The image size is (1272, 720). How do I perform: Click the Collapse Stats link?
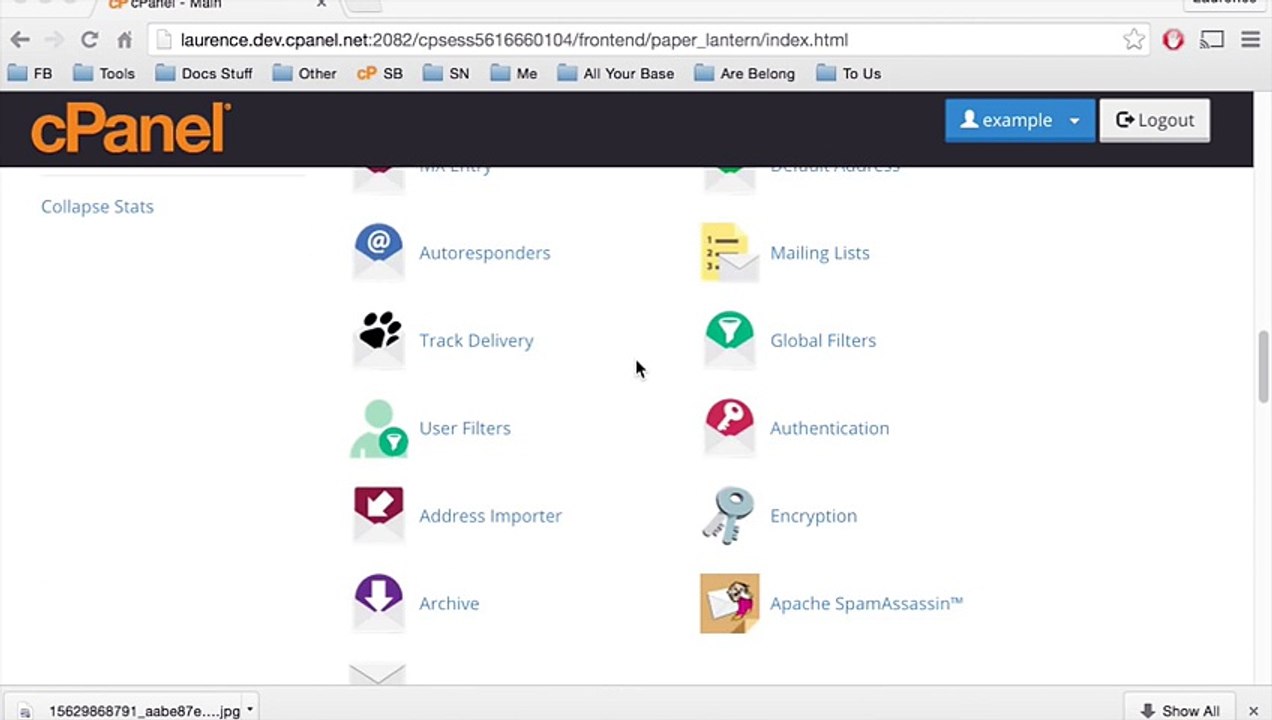coord(97,206)
